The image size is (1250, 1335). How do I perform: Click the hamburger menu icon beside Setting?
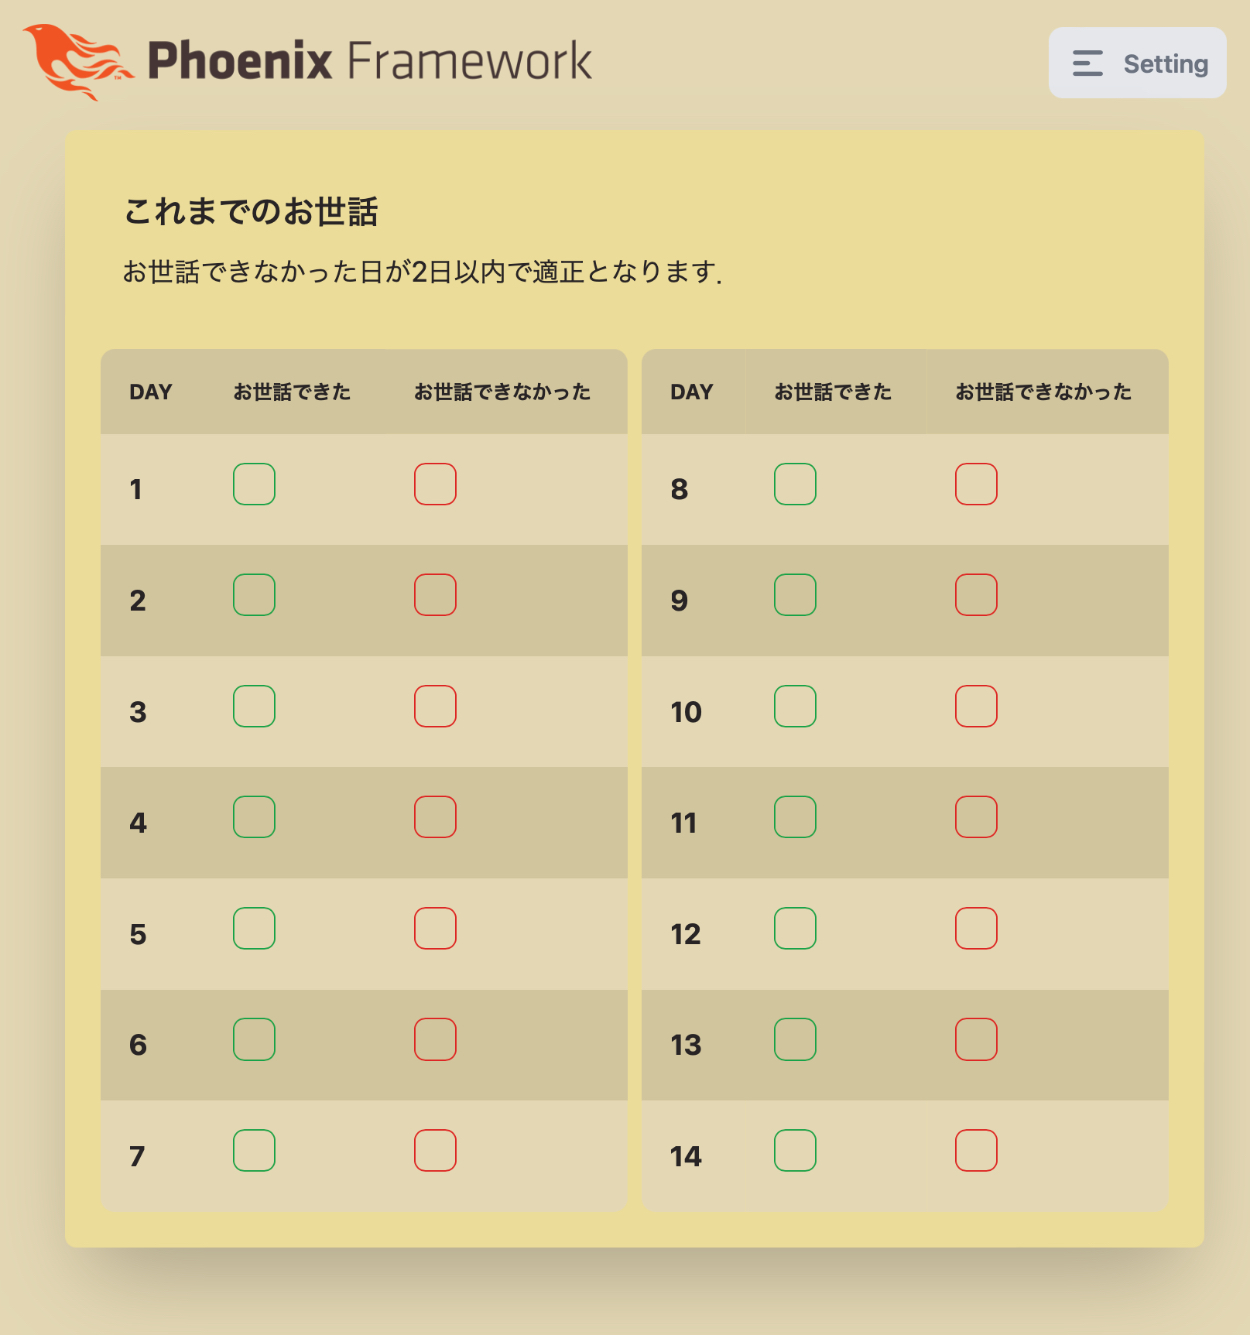pyautogui.click(x=1087, y=64)
